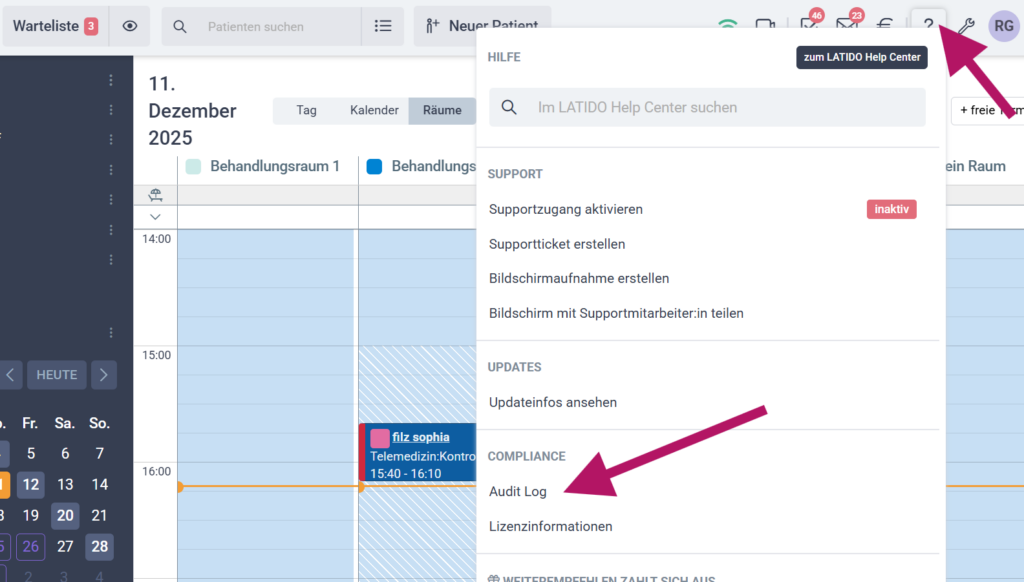Go to next month in mini calendar
Viewport: 1024px width, 582px height.
pos(104,375)
